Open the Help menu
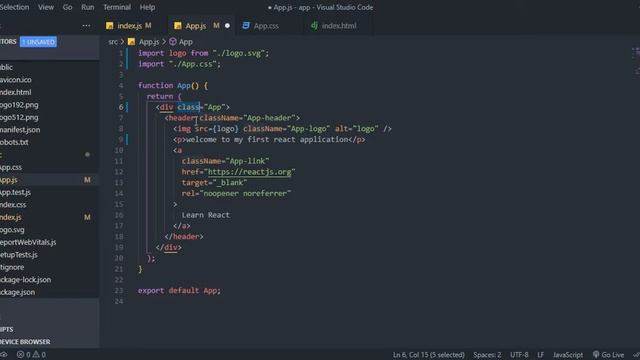Viewport: 640px width, 360px height. pos(147,7)
